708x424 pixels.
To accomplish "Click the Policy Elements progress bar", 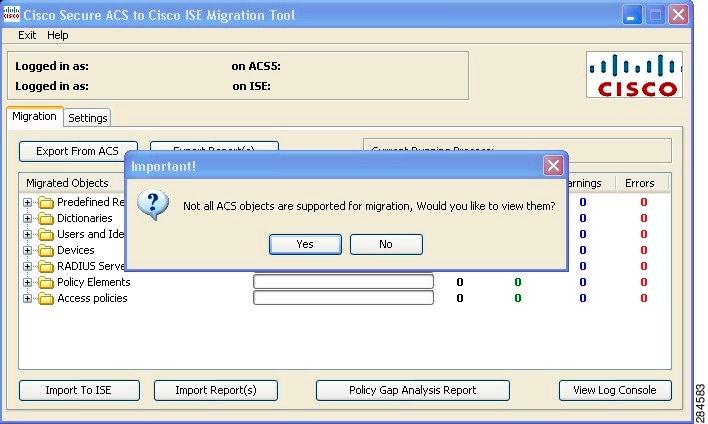I will pos(344,282).
